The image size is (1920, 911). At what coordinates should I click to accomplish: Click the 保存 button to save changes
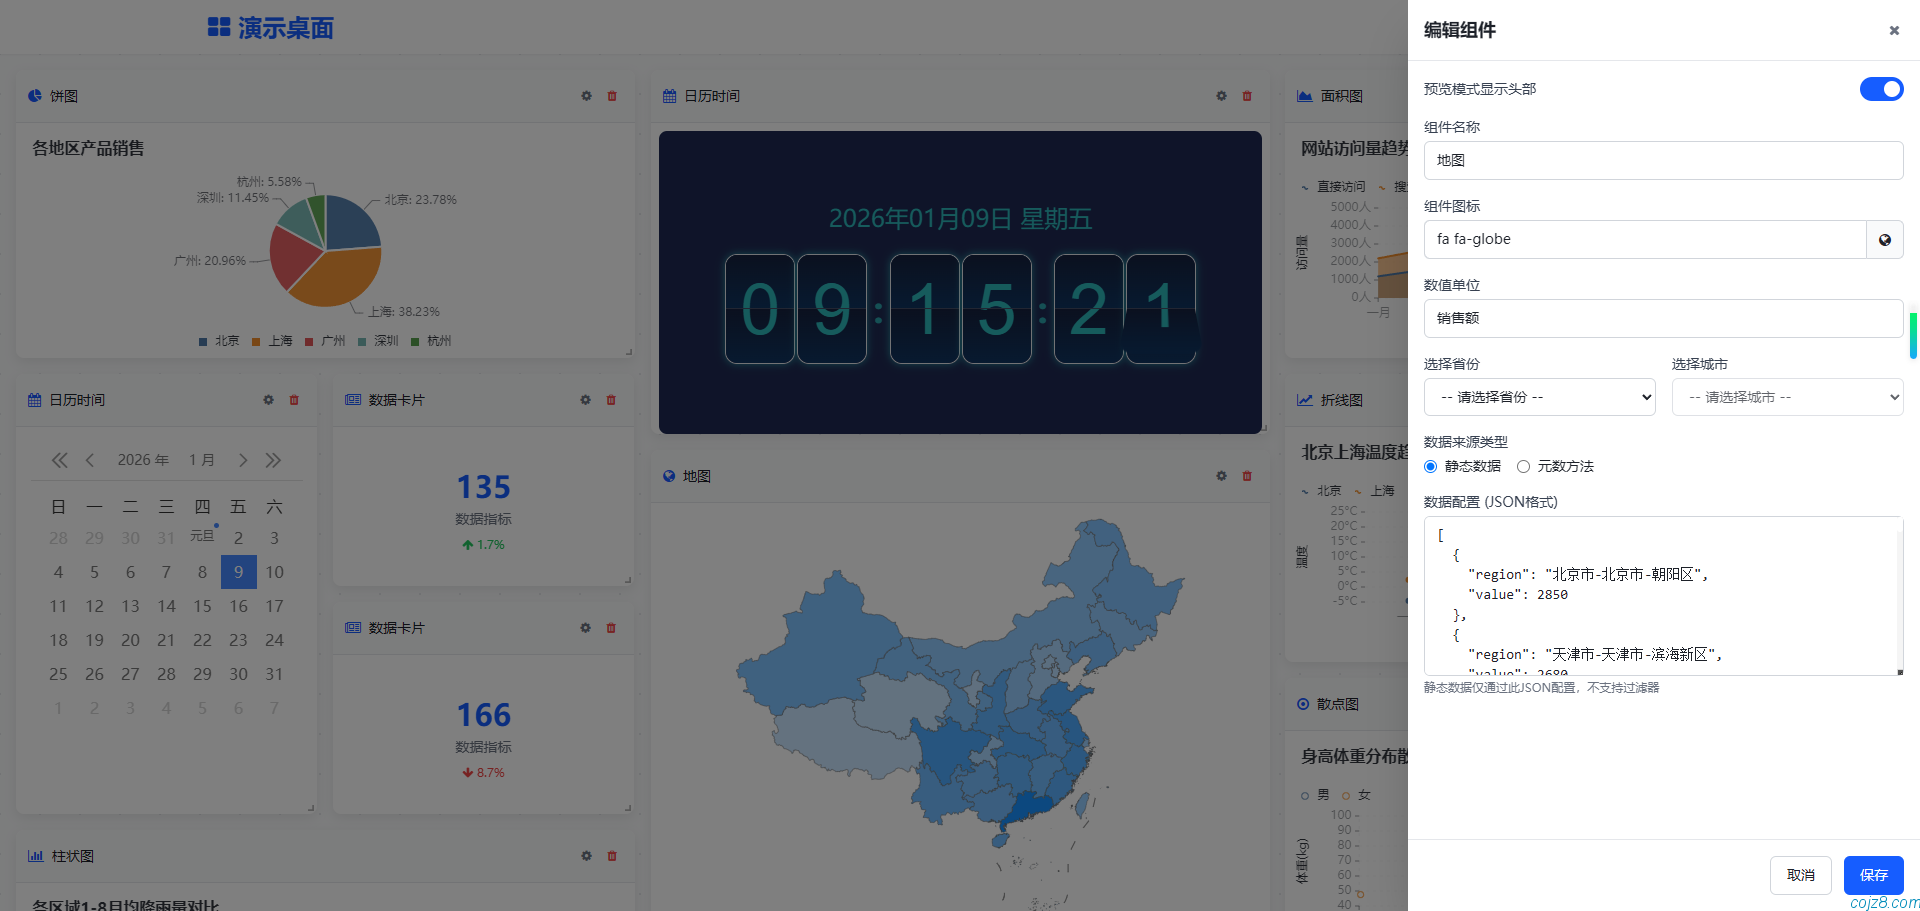click(1872, 875)
